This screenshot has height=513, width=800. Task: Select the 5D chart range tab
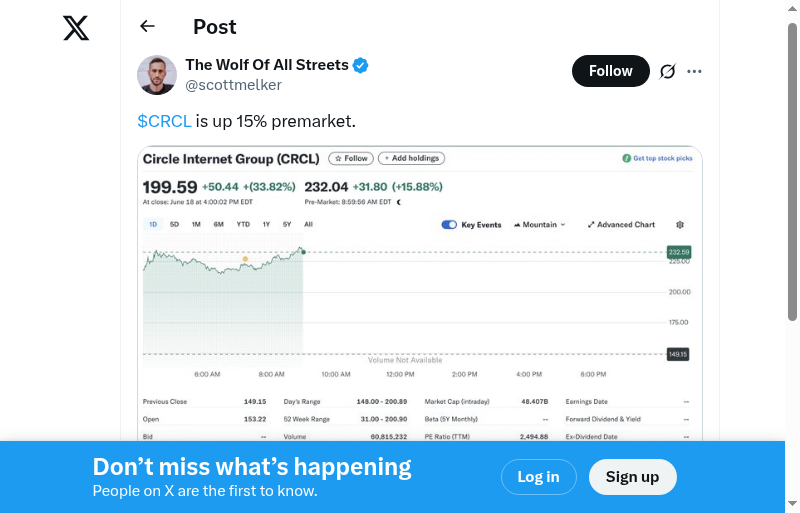coord(174,224)
